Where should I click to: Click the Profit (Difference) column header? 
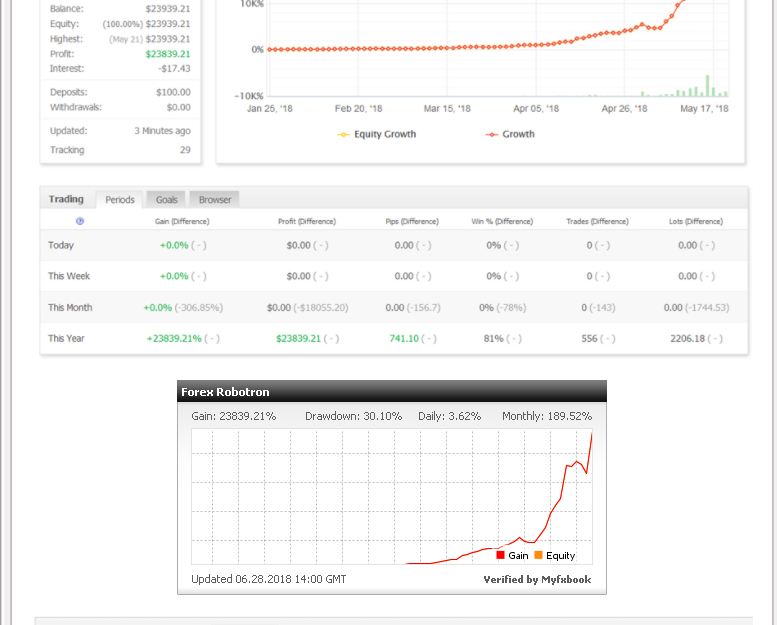(307, 222)
